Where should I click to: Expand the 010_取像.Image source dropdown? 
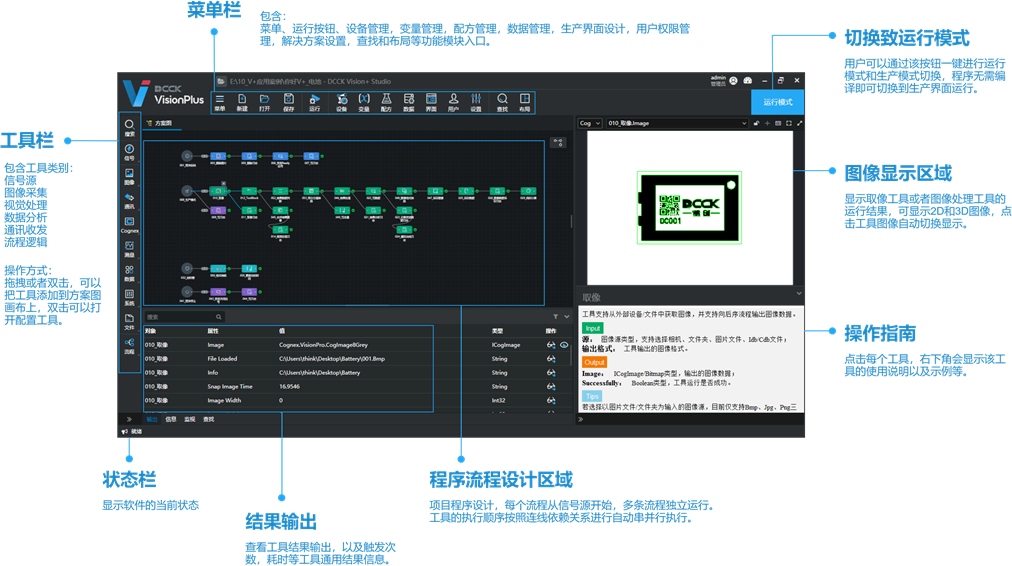pos(676,123)
